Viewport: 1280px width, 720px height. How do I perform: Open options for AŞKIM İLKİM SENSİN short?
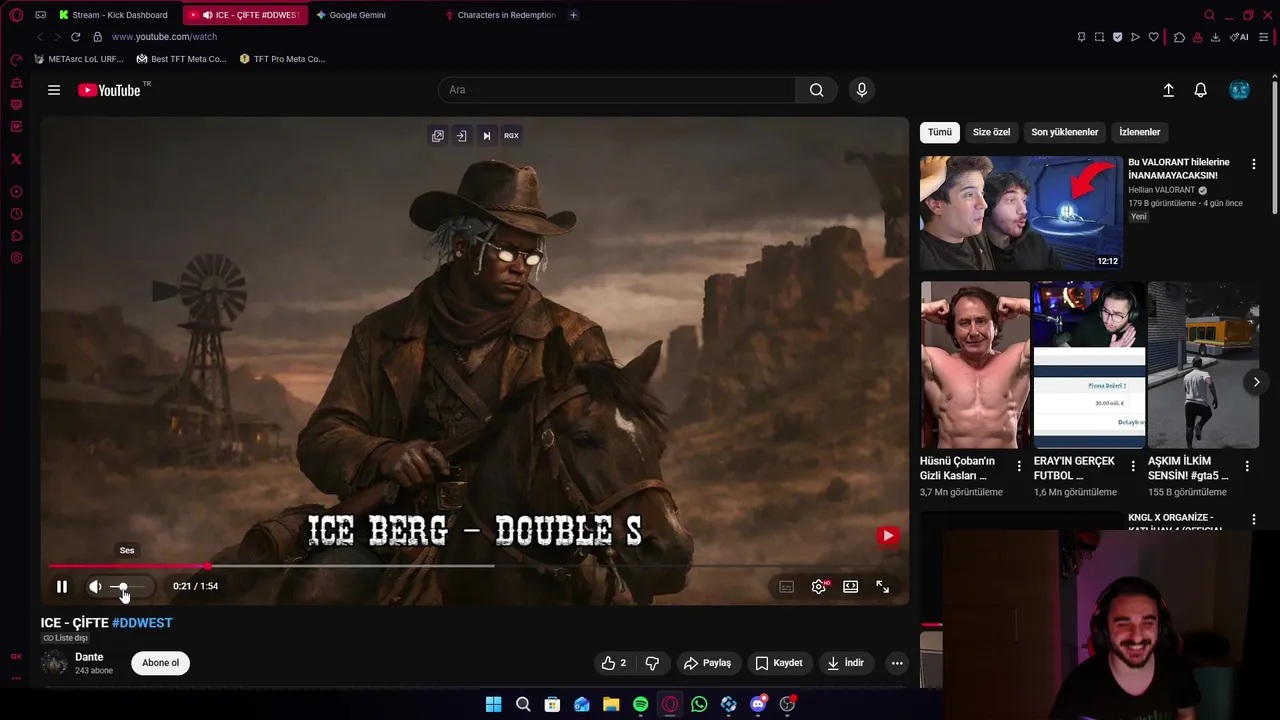1247,466
